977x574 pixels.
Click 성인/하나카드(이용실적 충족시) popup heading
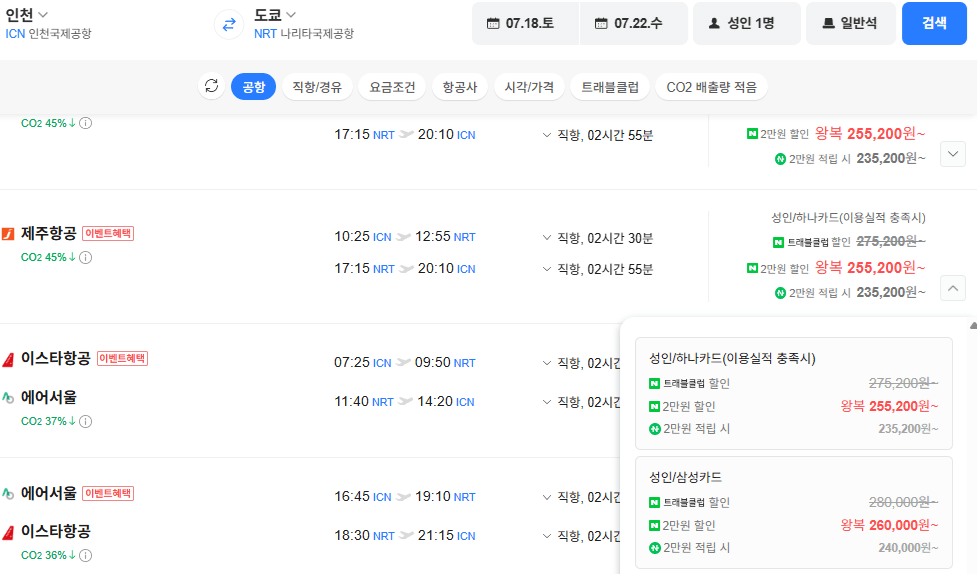(732, 358)
